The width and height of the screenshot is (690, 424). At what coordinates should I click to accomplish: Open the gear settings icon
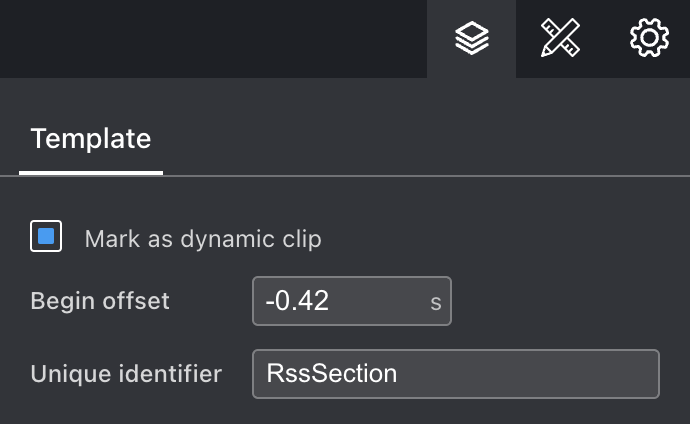[x=650, y=38]
